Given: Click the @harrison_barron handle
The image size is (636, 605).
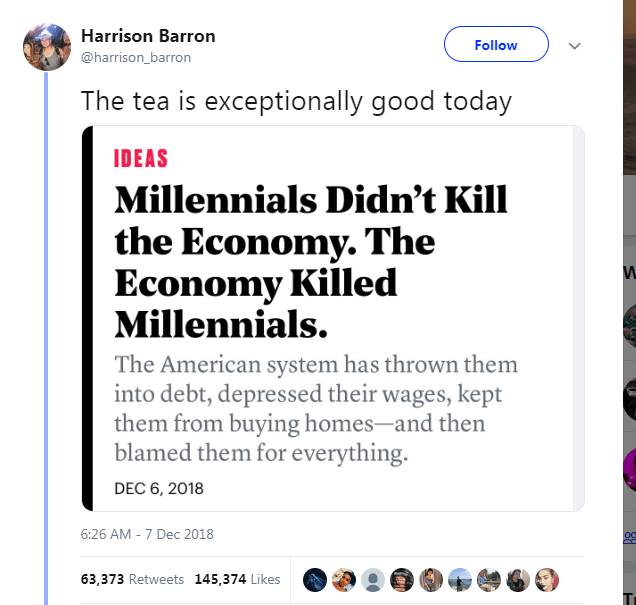Looking at the screenshot, I should click(135, 58).
